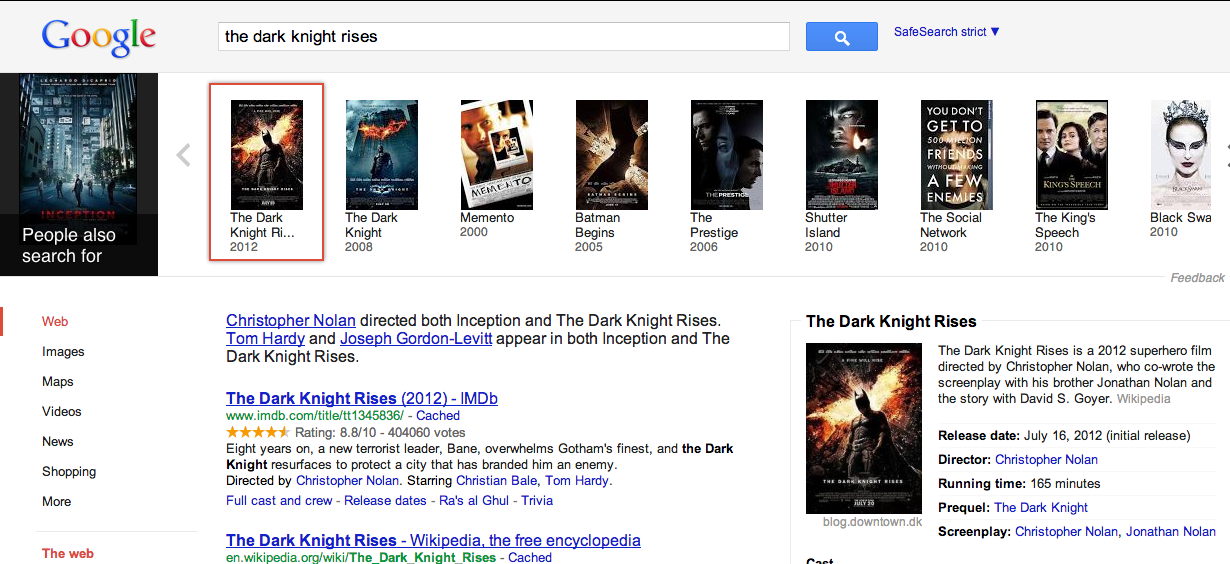
Task: Open Christopher Nolan link in summary sentence
Action: (x=291, y=321)
